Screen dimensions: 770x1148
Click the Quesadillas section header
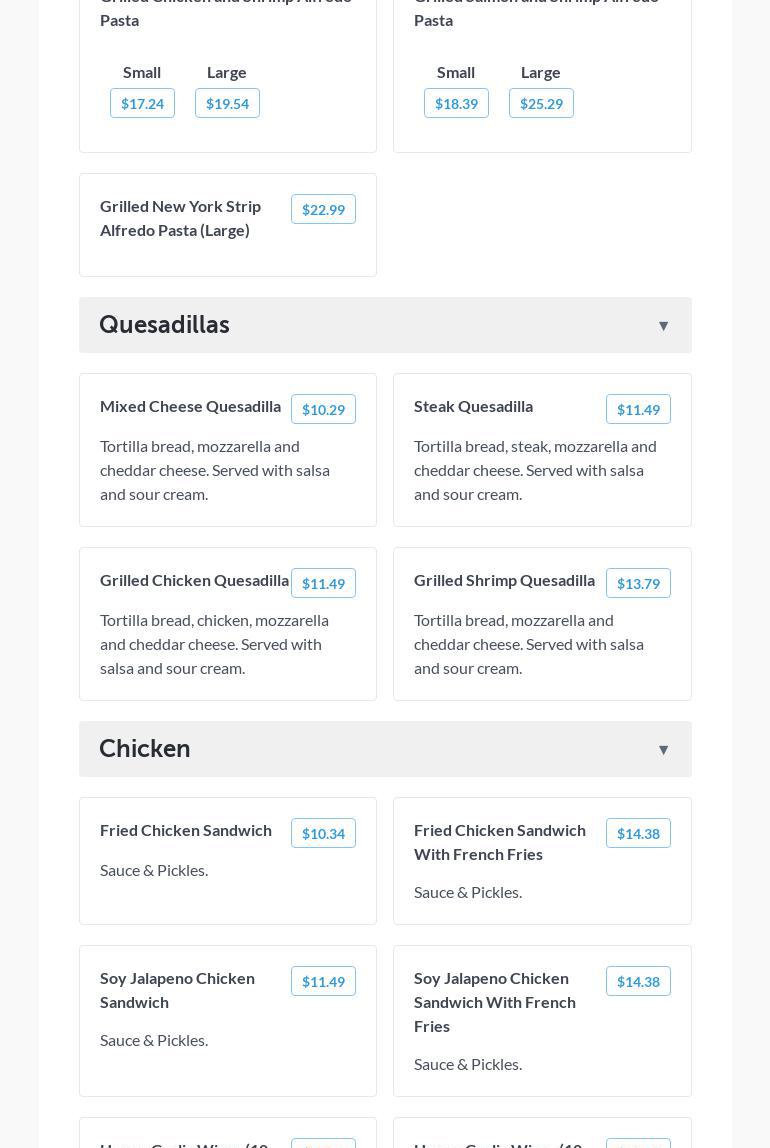(385, 325)
